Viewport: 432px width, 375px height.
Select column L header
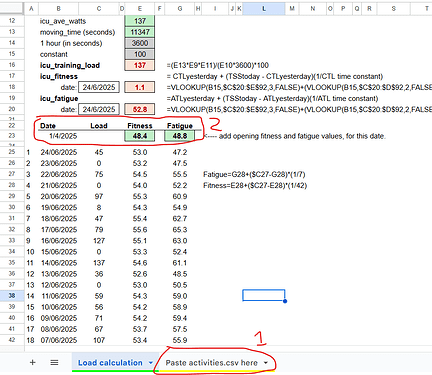[264, 9]
